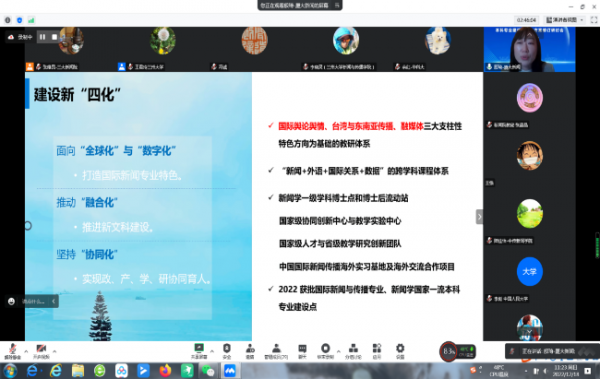Open the Windows Start menu
This screenshot has width=600, height=379.
click(10, 371)
